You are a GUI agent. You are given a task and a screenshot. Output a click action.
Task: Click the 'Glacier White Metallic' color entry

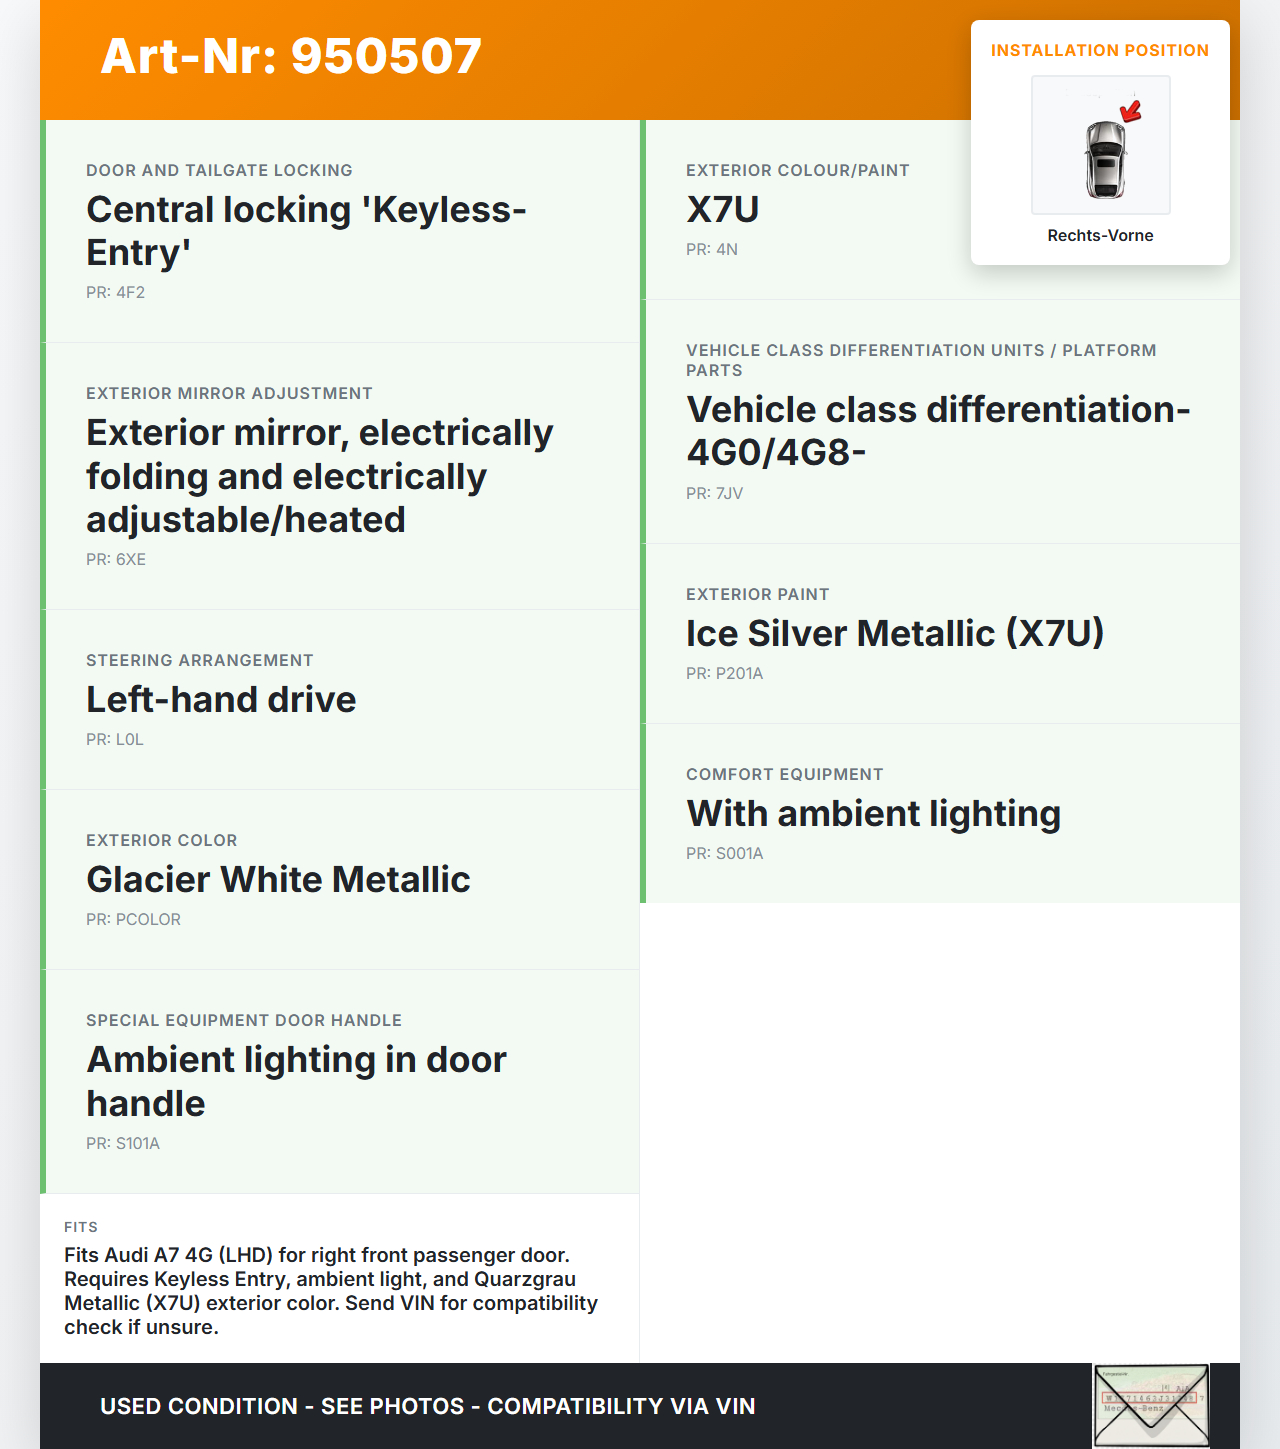tap(278, 880)
